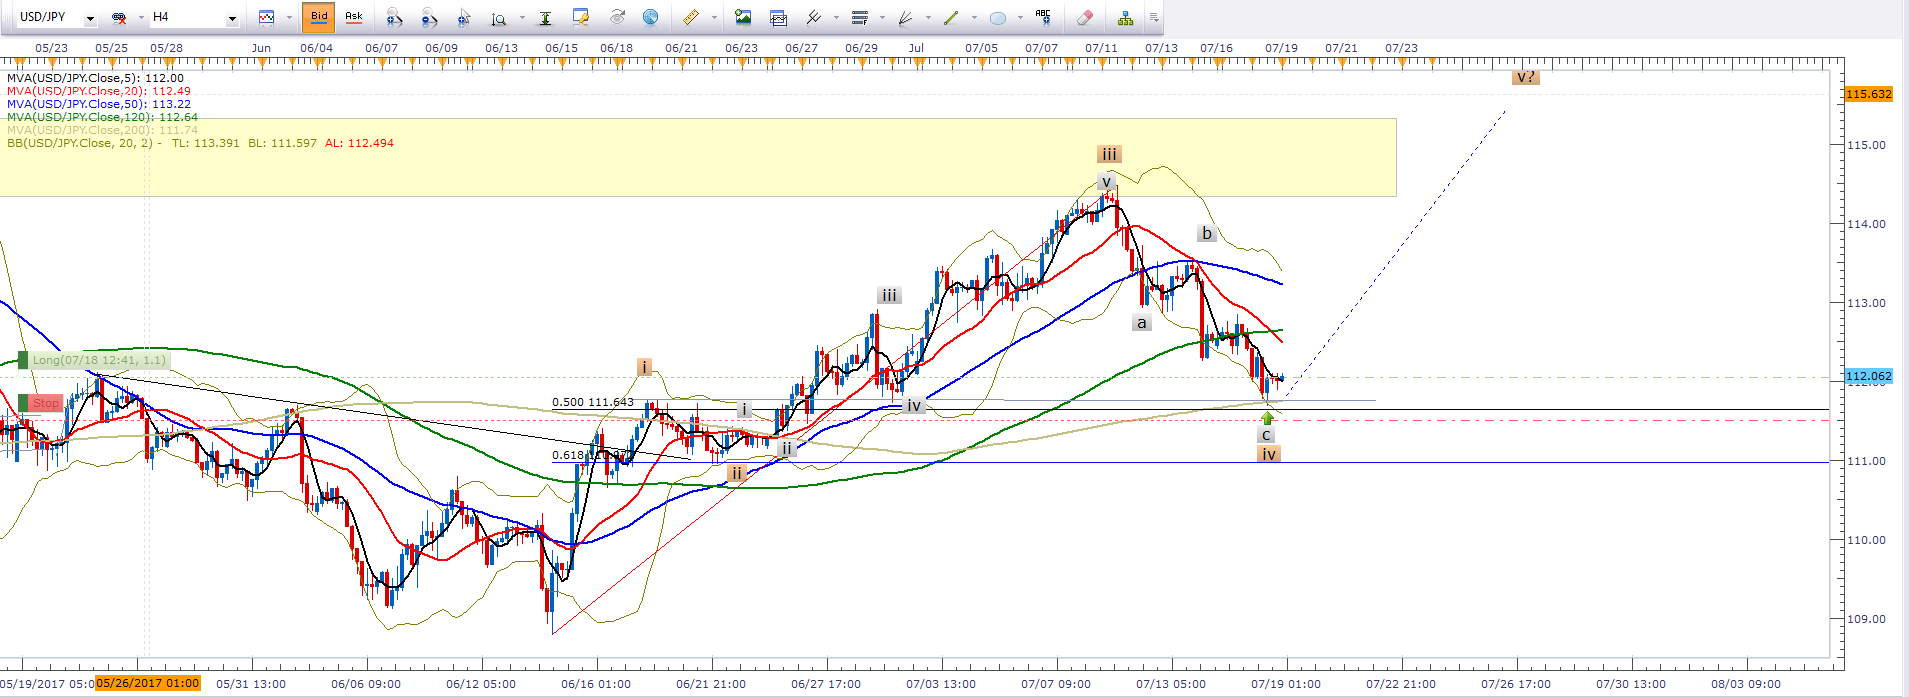Click the Andrews pitchfork tool icon

pyautogui.click(x=814, y=17)
